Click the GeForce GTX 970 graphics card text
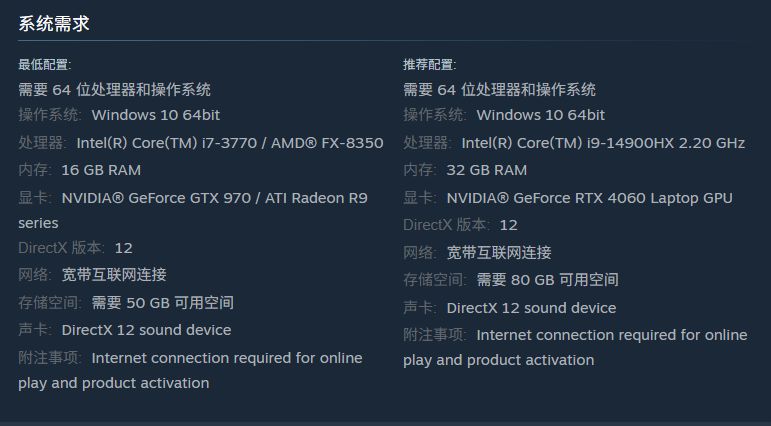 (214, 198)
